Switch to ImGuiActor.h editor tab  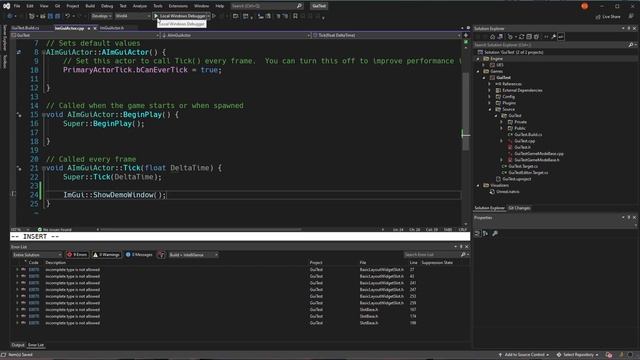pos(112,28)
